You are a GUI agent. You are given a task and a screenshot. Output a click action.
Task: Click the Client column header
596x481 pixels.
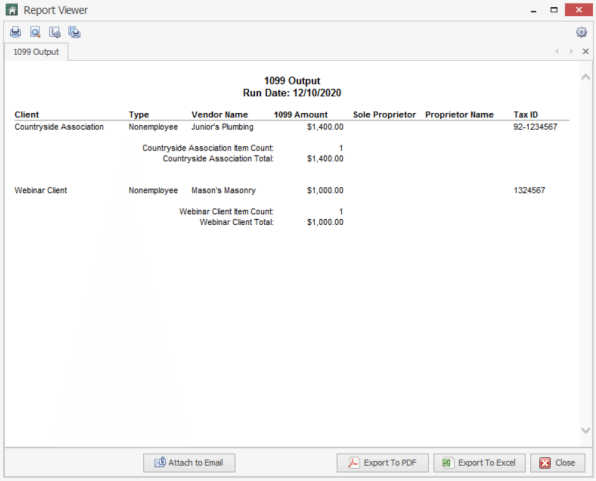27,114
